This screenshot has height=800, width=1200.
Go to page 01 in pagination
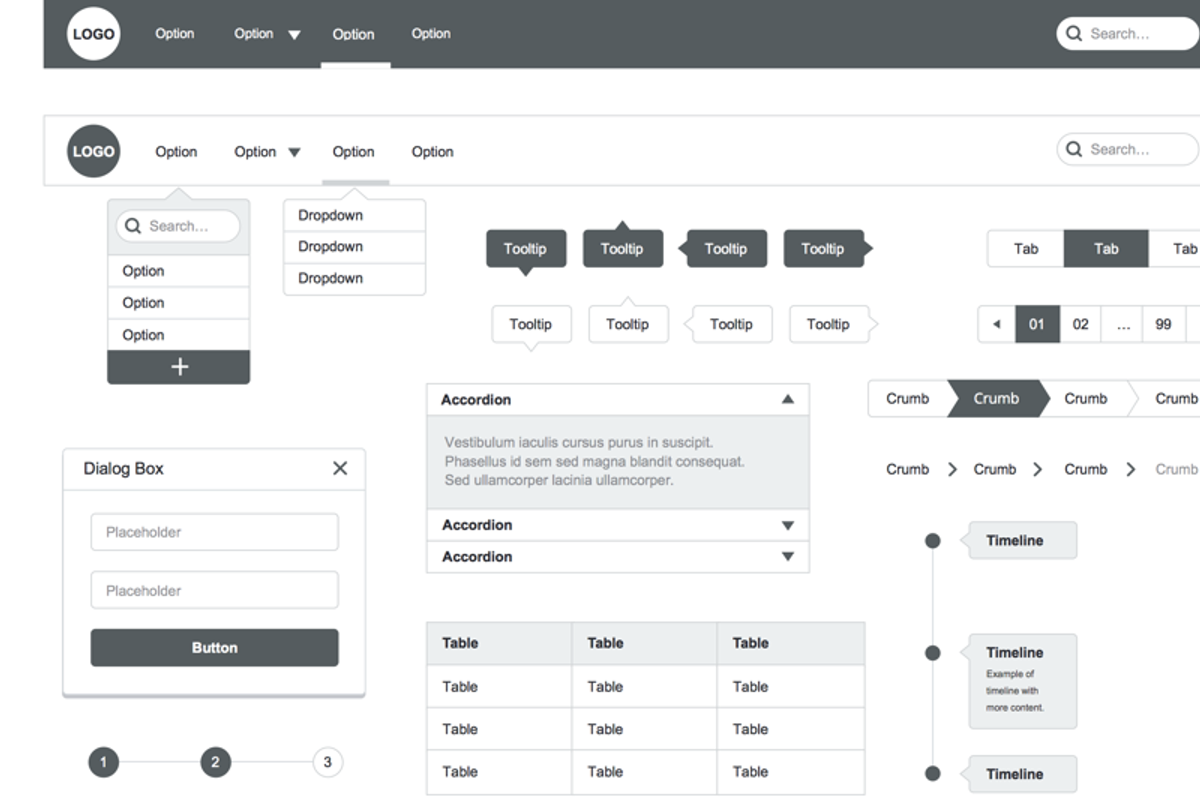[x=1037, y=324]
